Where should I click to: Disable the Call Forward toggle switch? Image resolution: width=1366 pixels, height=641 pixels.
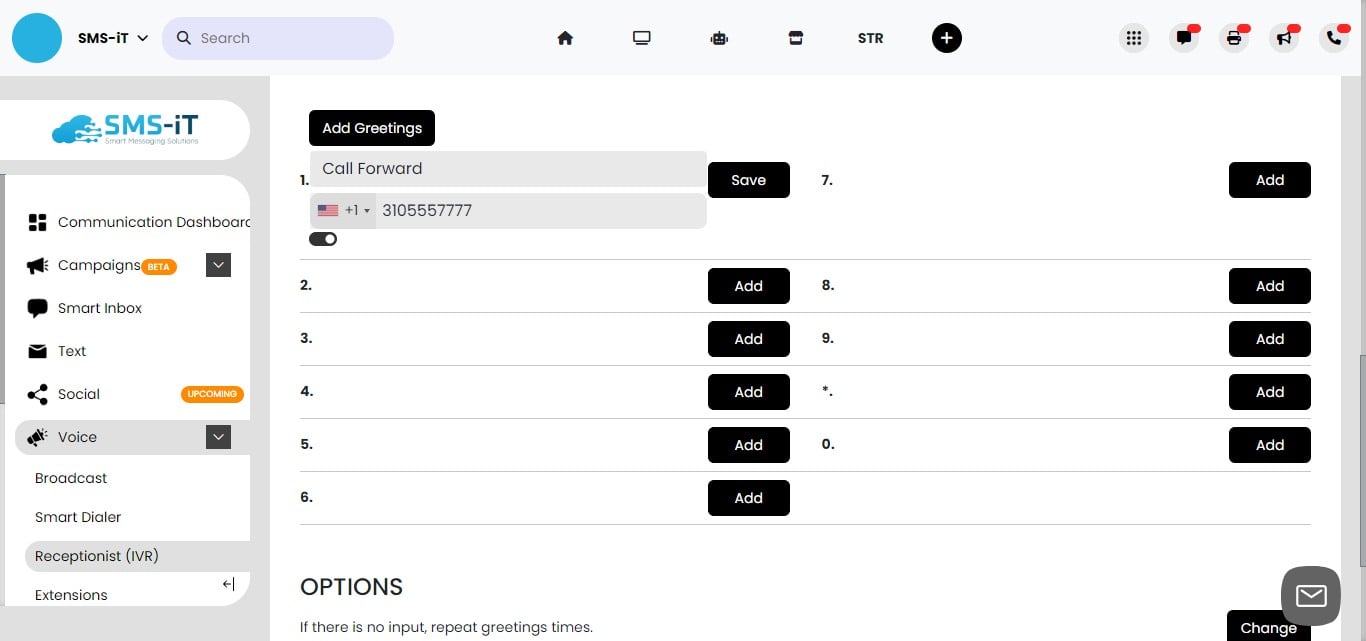pos(323,239)
